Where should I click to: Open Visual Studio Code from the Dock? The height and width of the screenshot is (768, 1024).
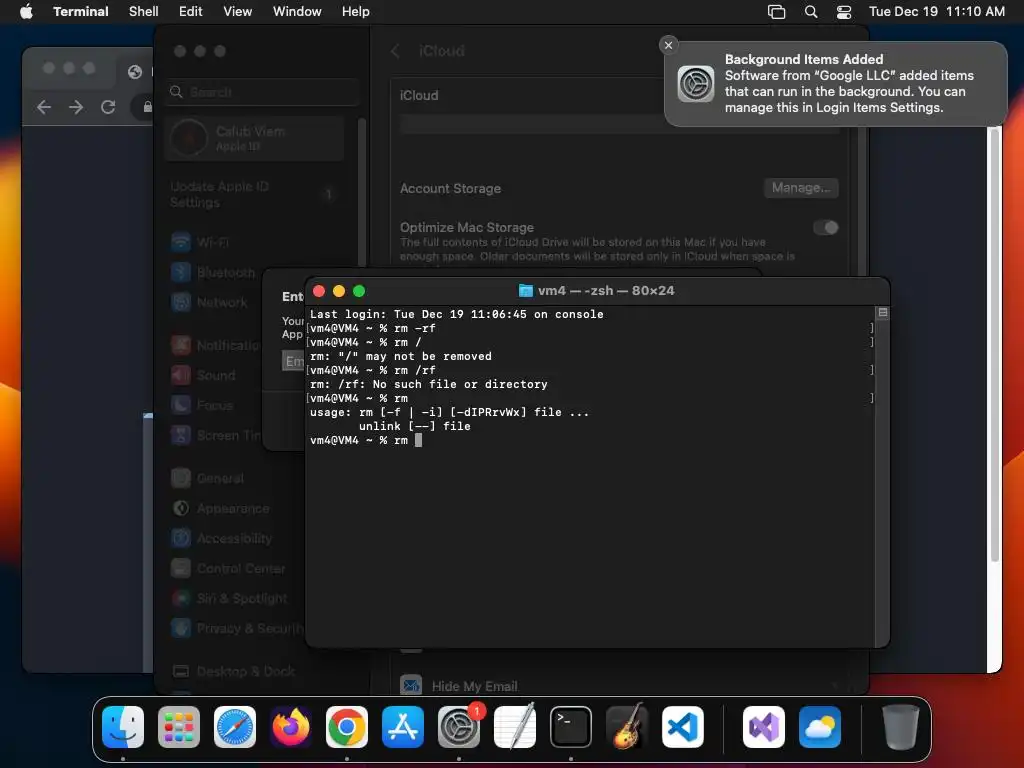point(682,727)
